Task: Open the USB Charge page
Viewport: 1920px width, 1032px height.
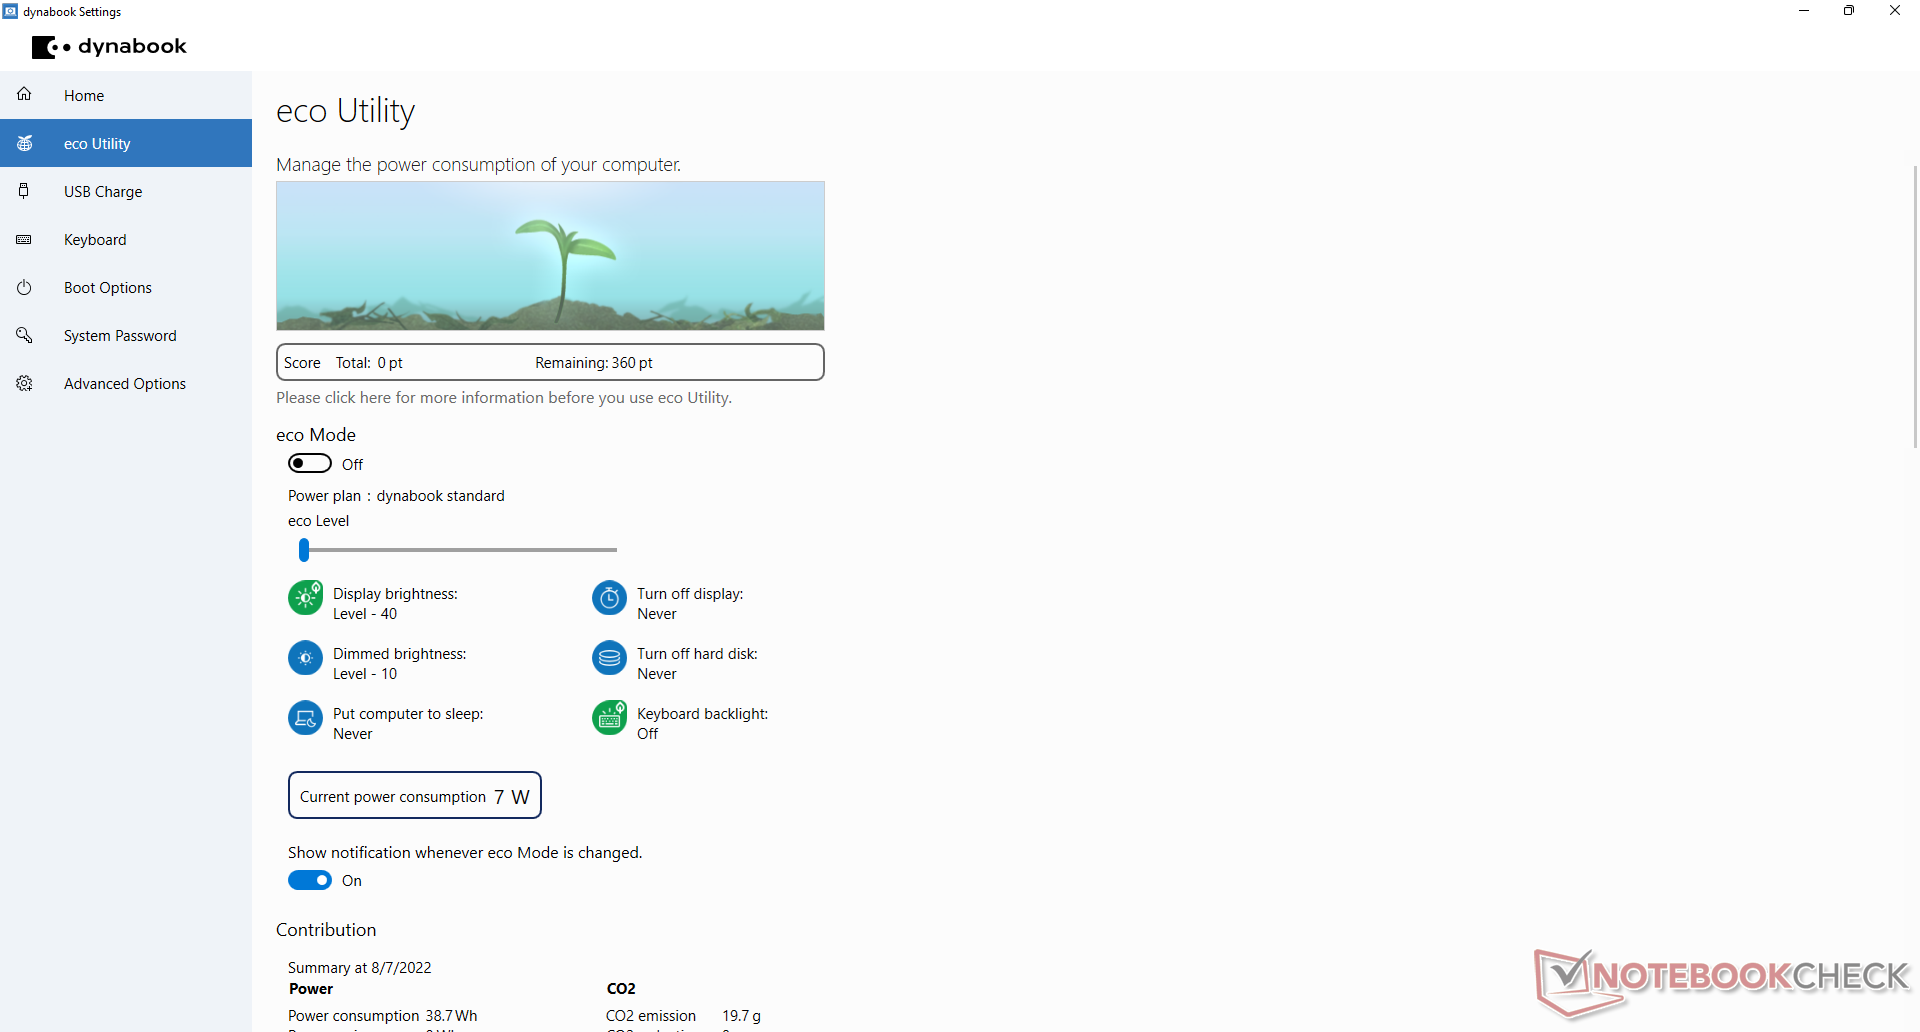Action: 126,191
